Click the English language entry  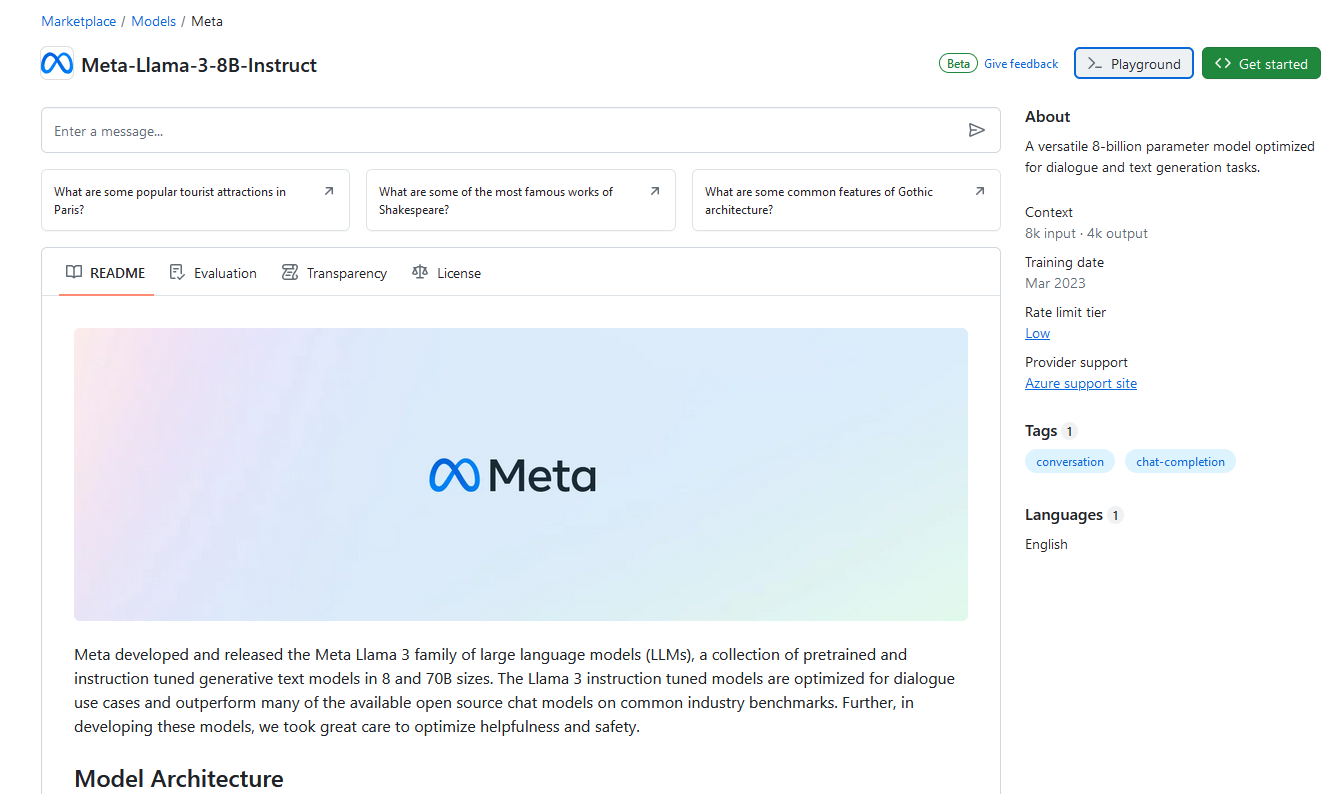1046,544
